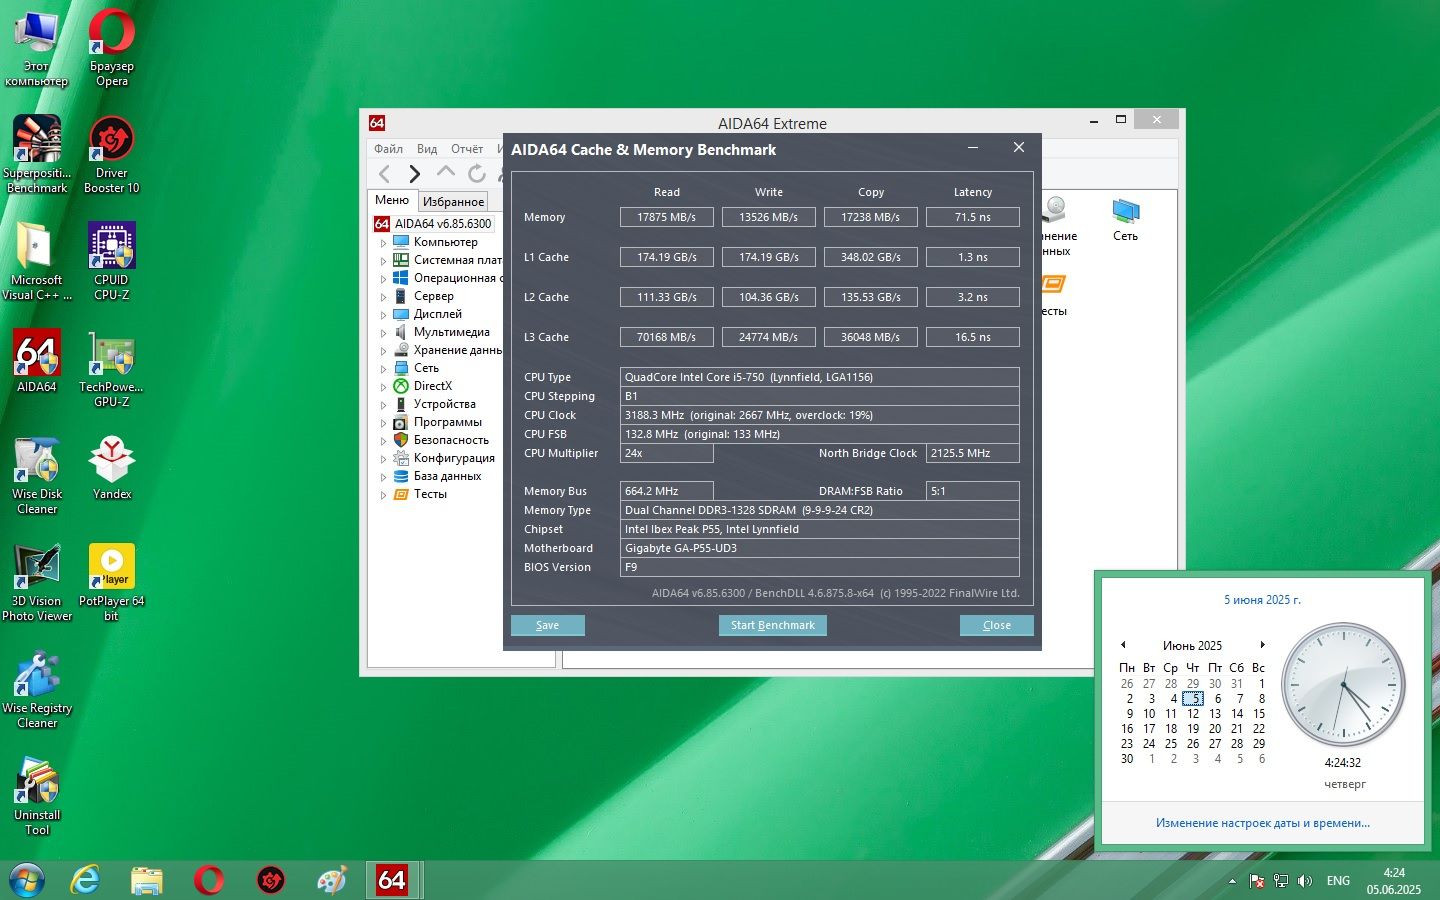Expand the Безопасность tree node

click(383, 440)
